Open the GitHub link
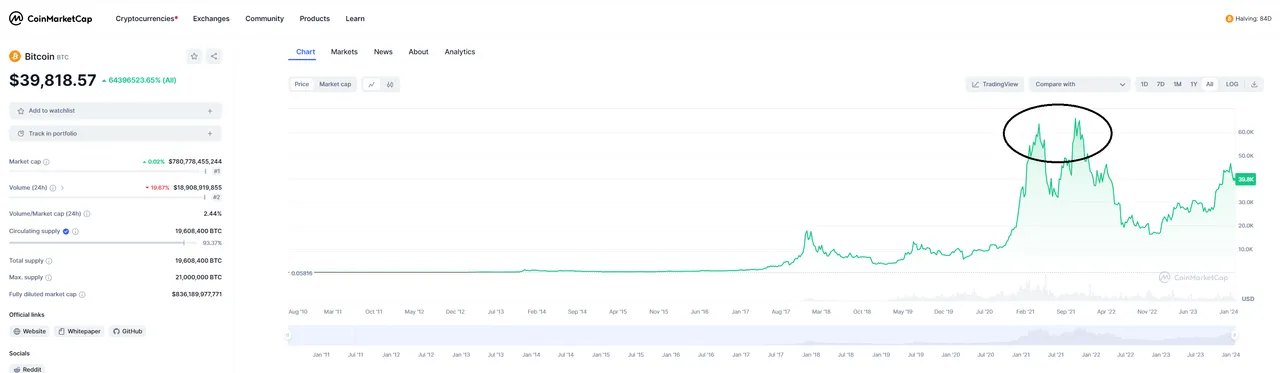Screen dimensions: 1280x373 pyautogui.click(x=127, y=331)
